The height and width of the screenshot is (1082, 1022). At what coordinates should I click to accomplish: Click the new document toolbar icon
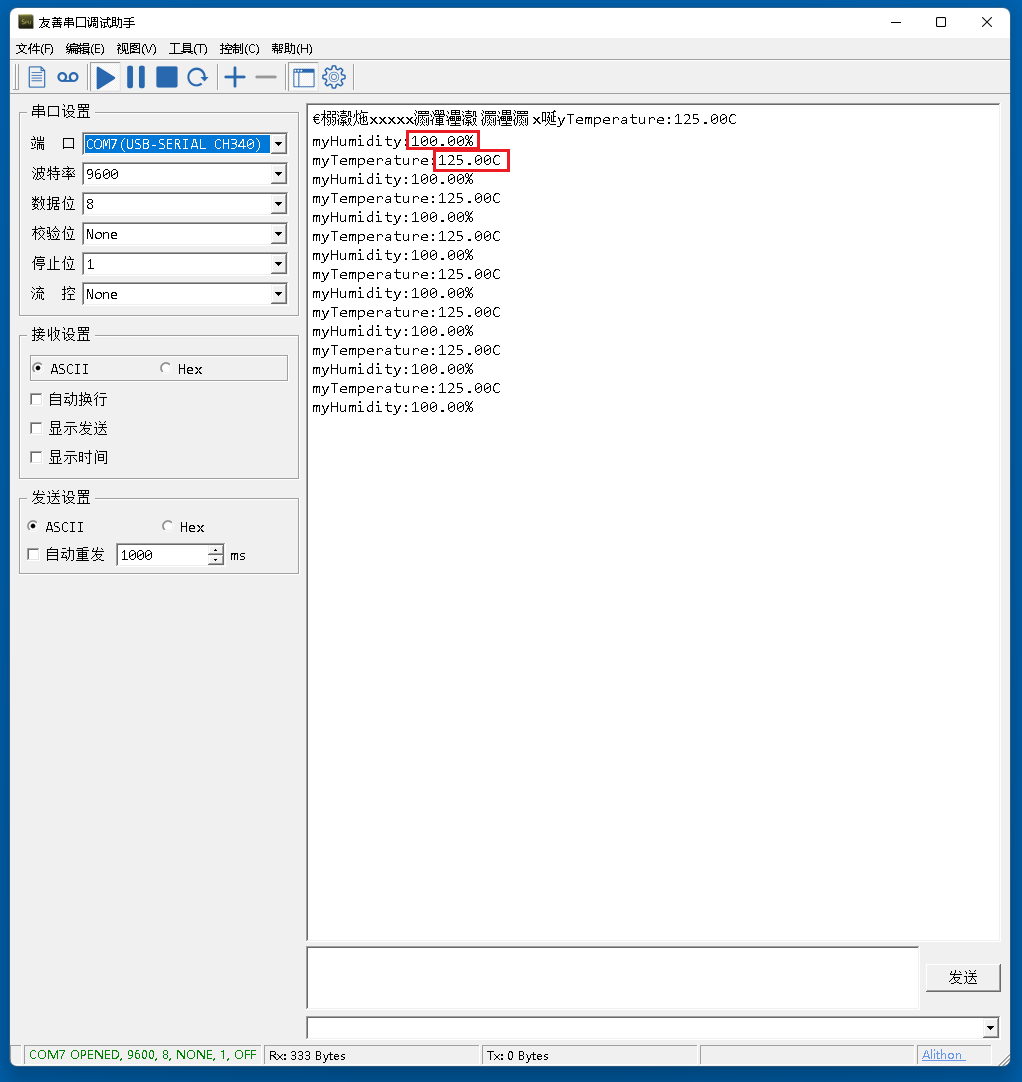pos(37,77)
